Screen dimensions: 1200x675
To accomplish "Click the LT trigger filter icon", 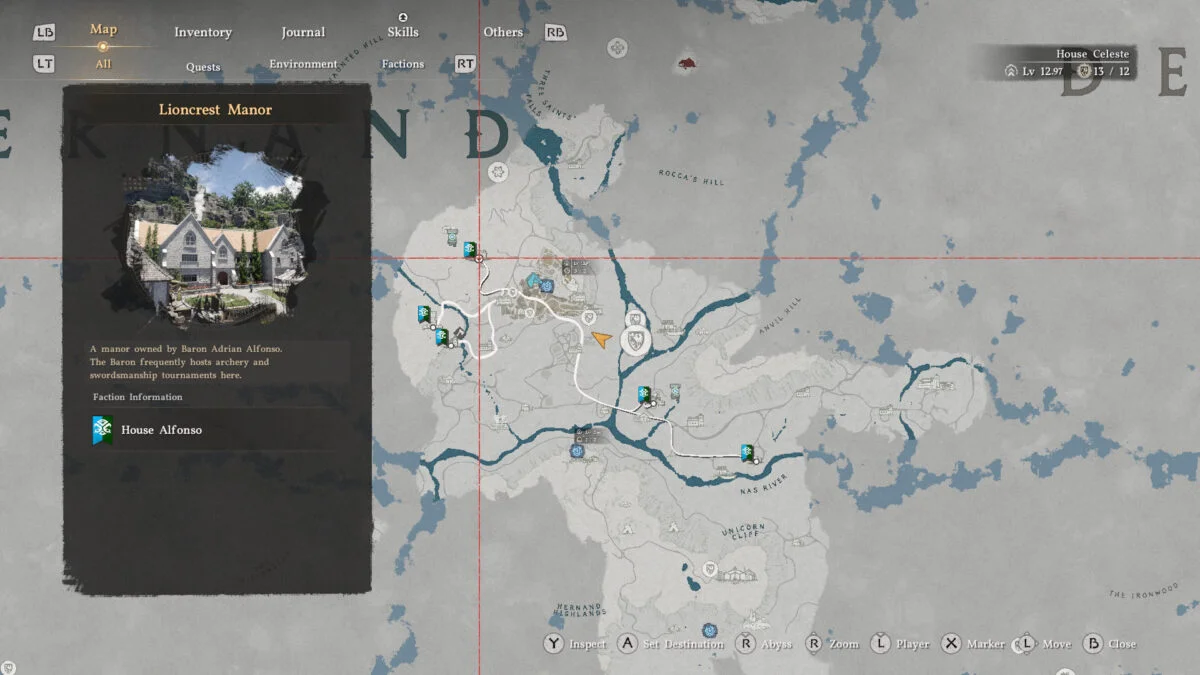I will [45, 64].
